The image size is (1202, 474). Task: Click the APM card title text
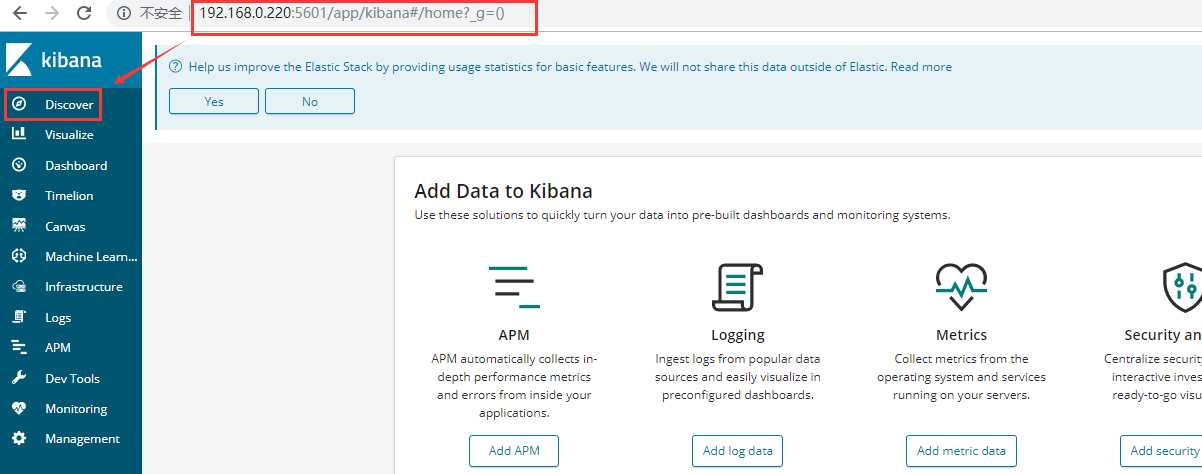pyautogui.click(x=514, y=335)
